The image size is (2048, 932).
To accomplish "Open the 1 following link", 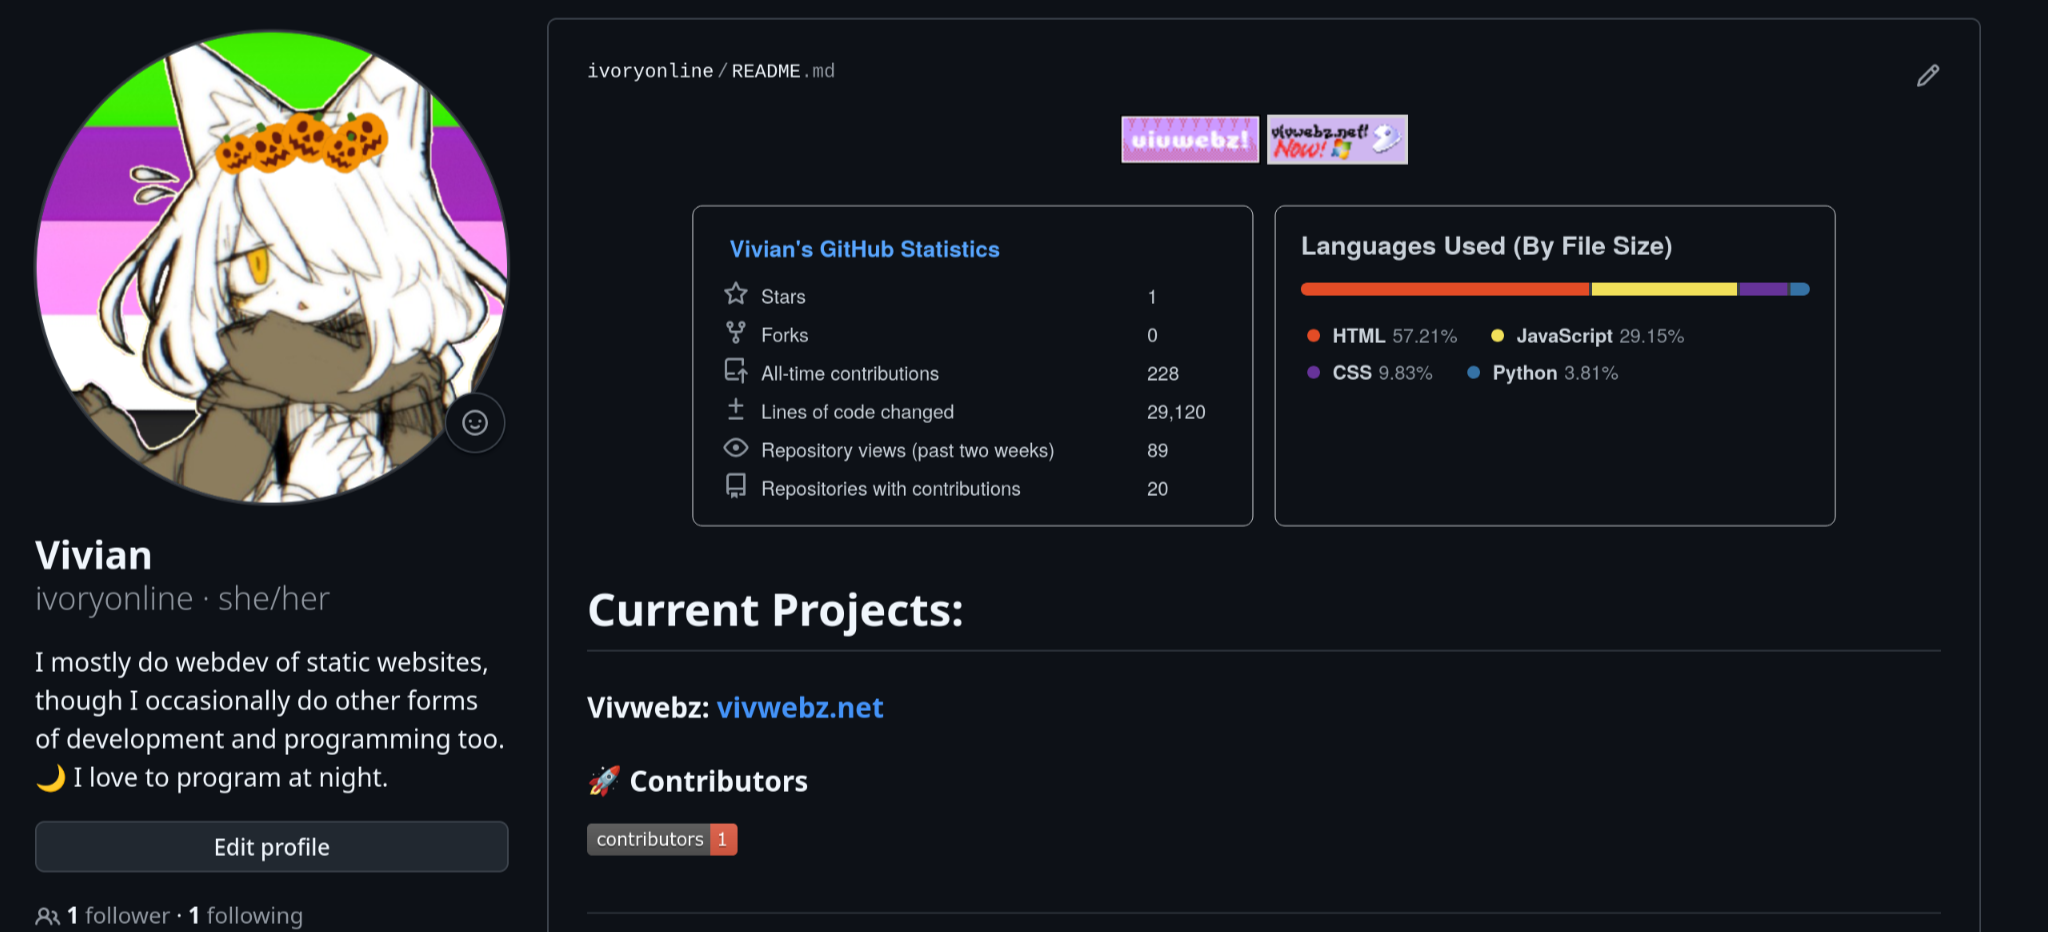I will [246, 916].
